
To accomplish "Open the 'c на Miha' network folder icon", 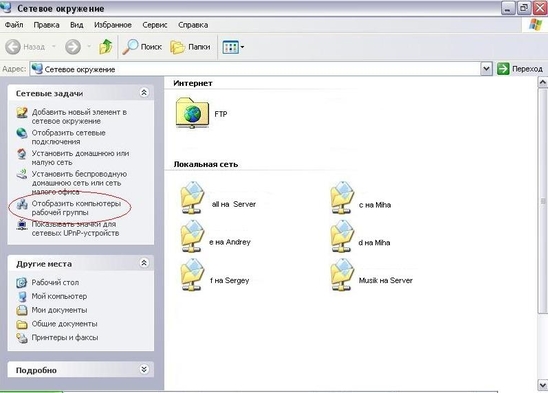I will 342,198.
